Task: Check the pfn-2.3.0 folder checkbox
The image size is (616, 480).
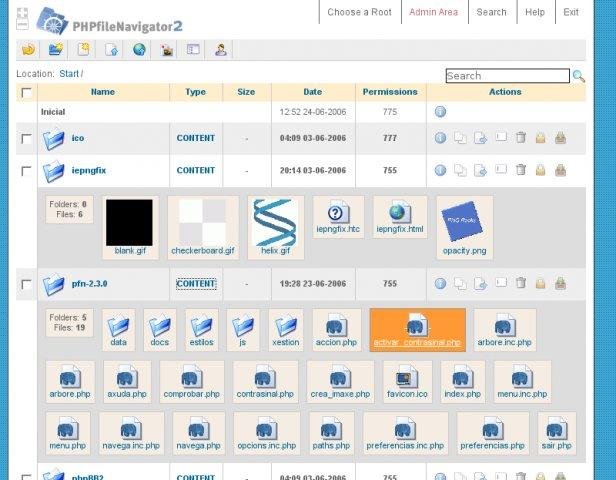Action: [x=26, y=284]
